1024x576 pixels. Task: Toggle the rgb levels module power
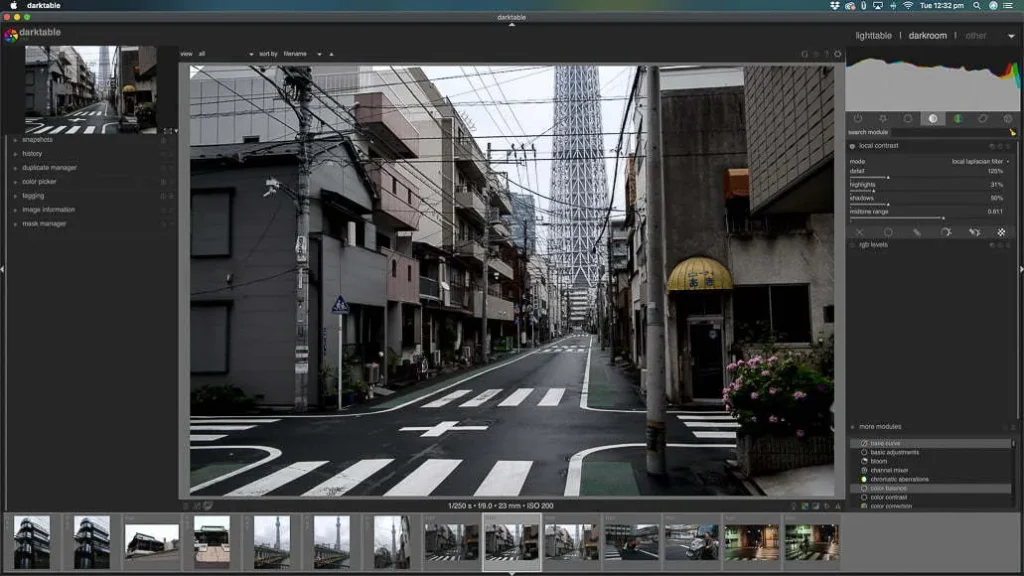pos(852,245)
